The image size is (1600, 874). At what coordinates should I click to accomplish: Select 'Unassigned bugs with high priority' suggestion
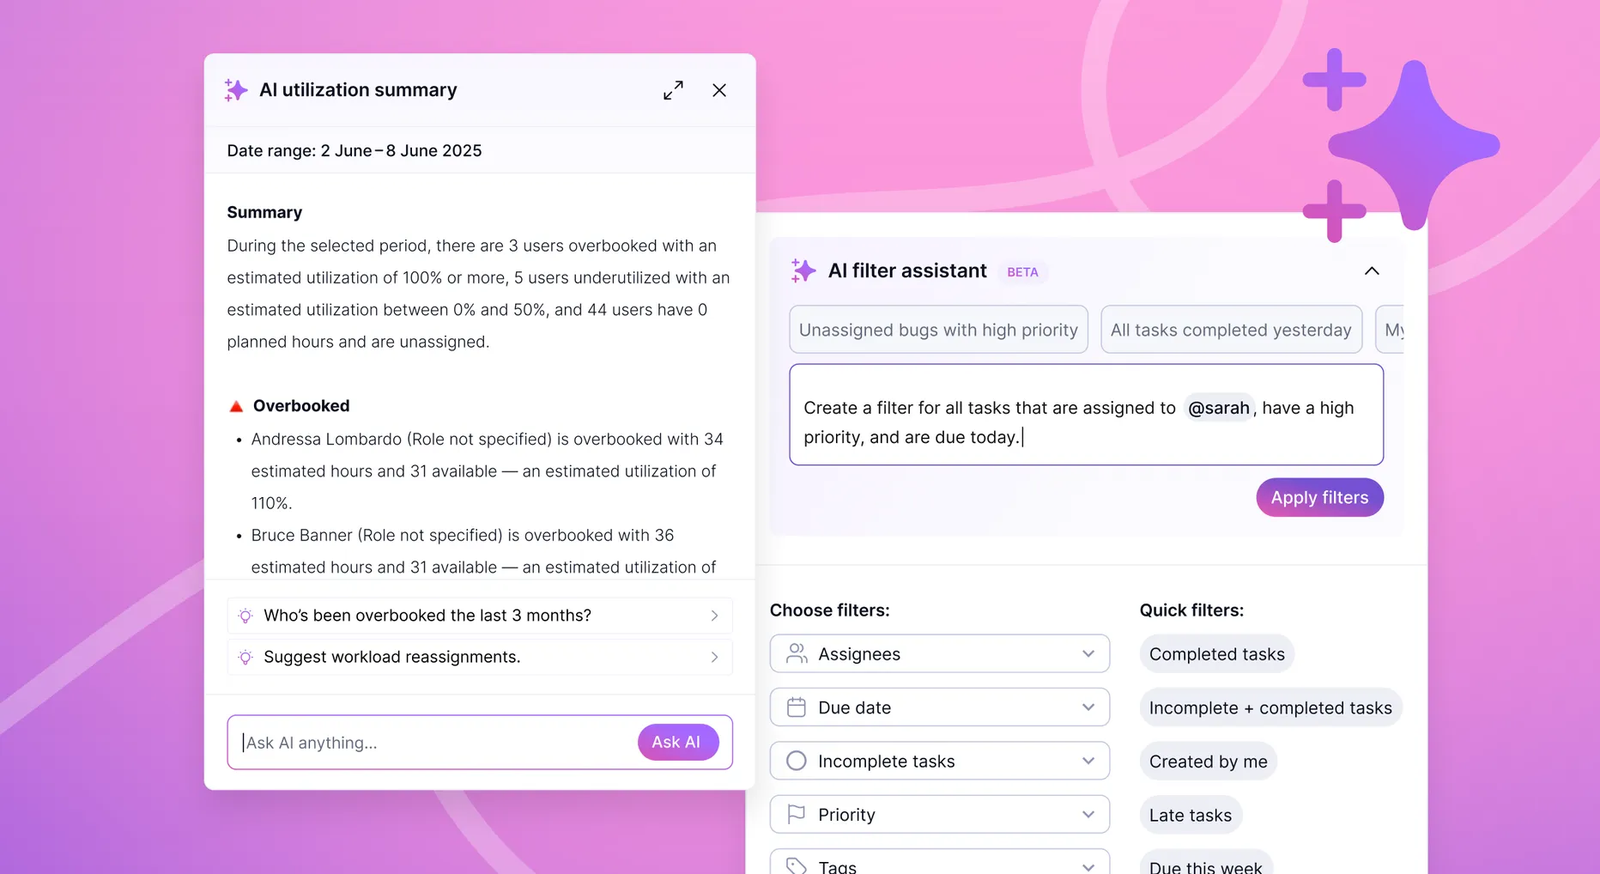click(939, 330)
